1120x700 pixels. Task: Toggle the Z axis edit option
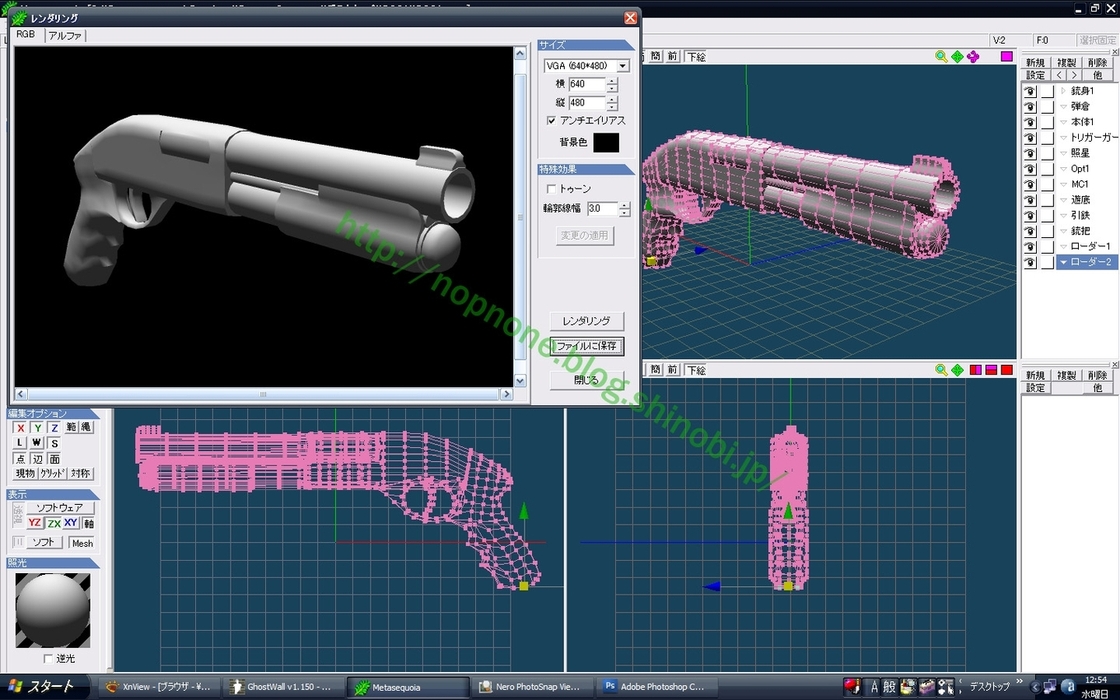click(54, 428)
